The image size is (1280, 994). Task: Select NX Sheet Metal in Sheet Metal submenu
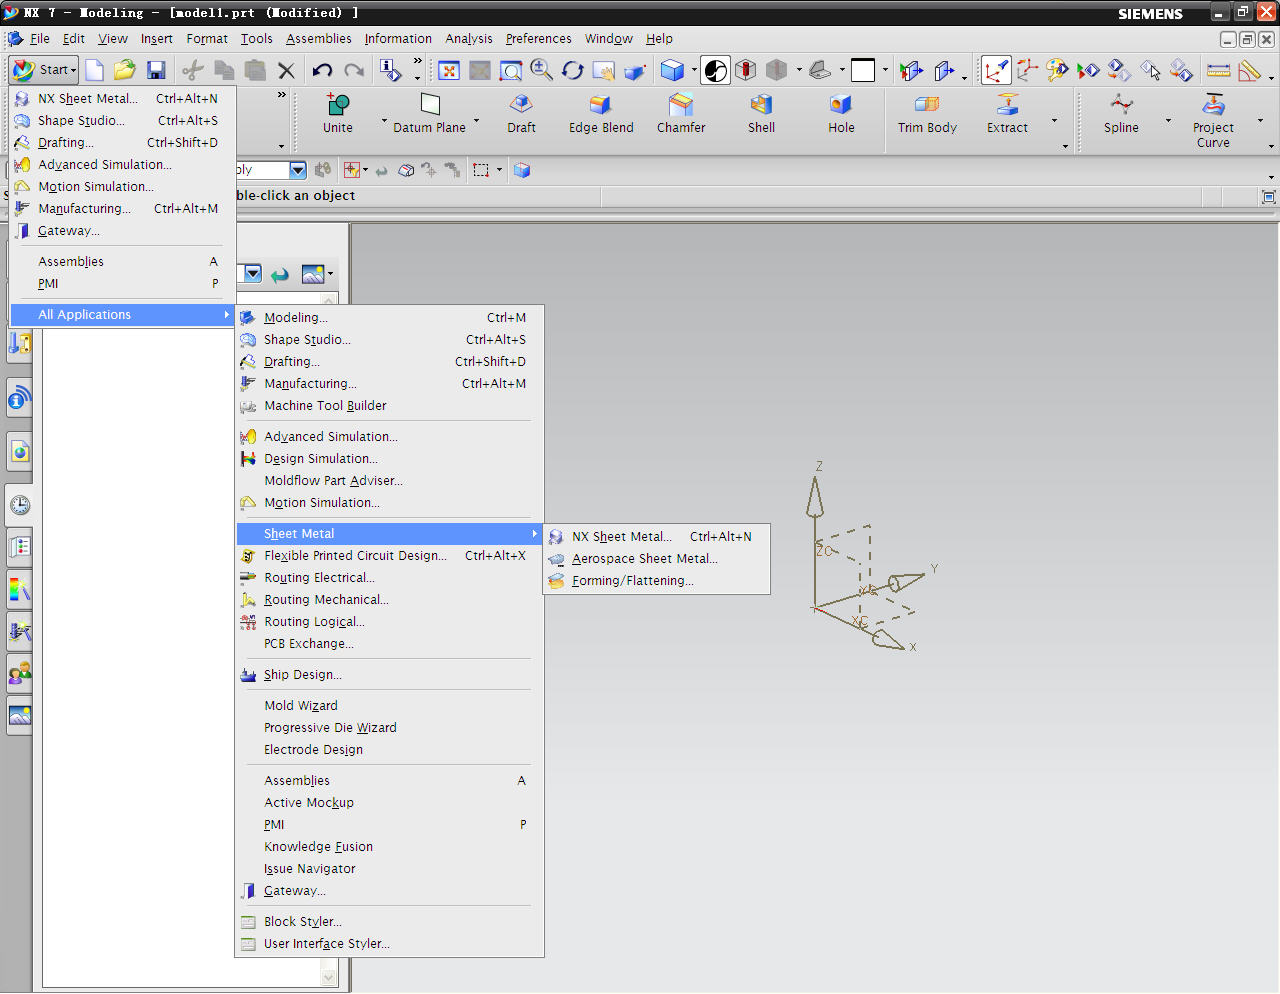click(x=656, y=537)
